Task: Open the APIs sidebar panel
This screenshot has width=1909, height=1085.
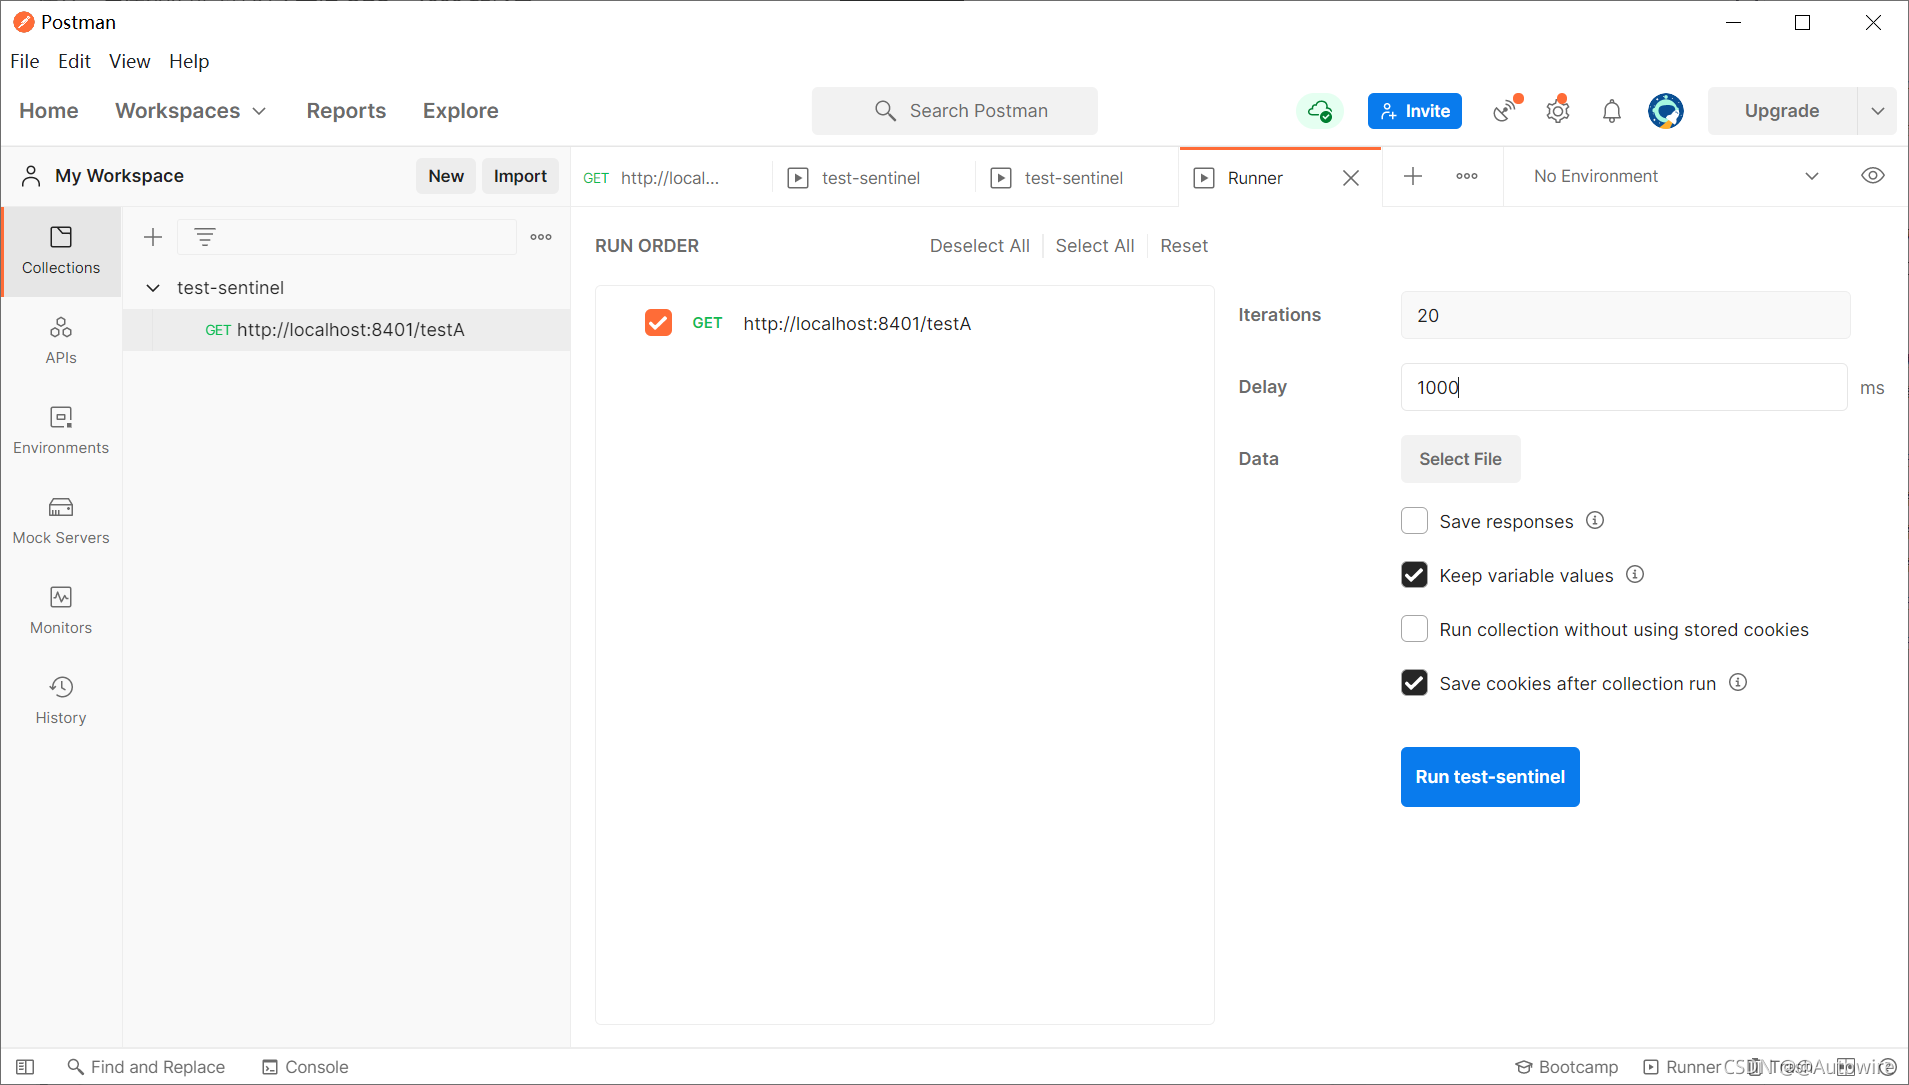Action: (x=61, y=341)
